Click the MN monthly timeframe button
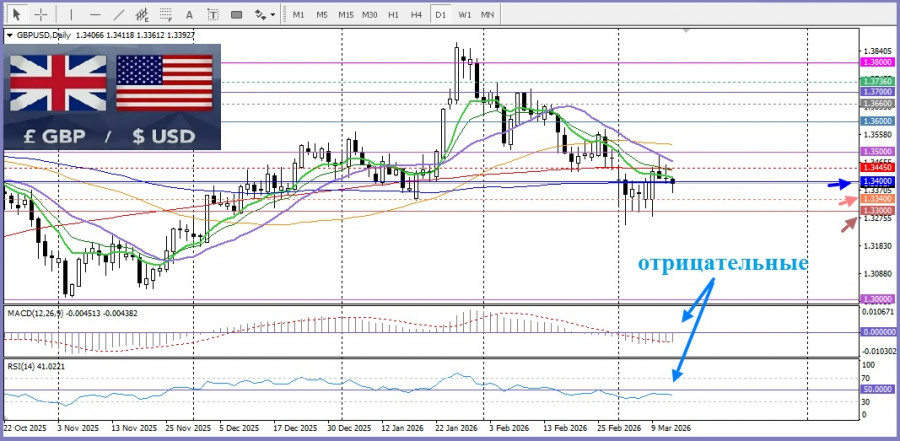Screen dimensions: 900x441 (x=487, y=15)
